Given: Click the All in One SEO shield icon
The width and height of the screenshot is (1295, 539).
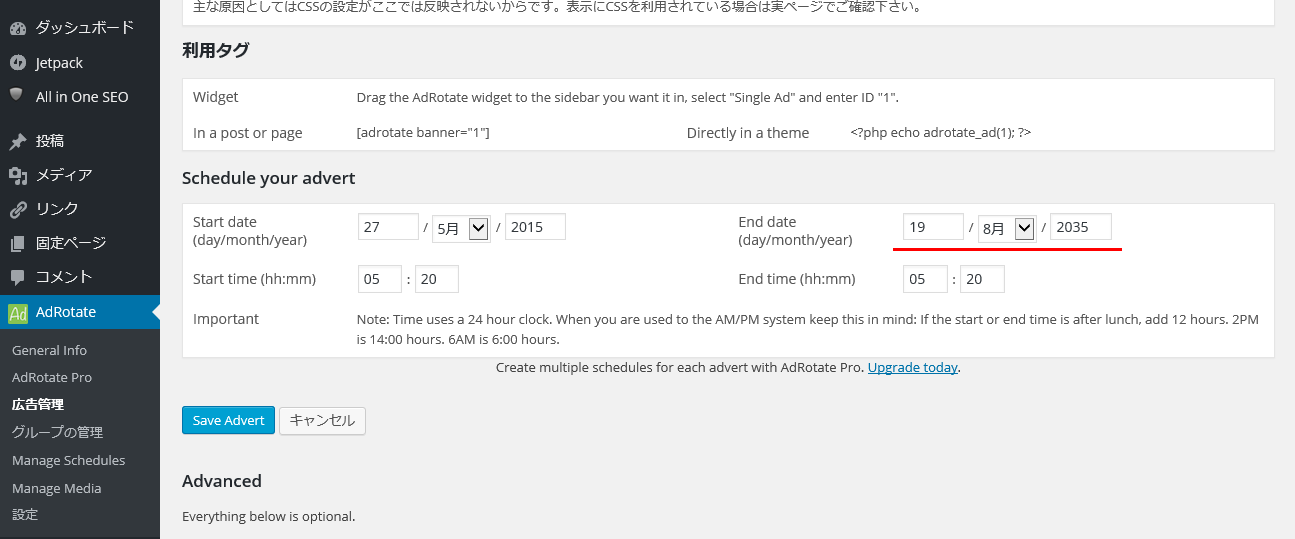Looking at the screenshot, I should pyautogui.click(x=18, y=96).
